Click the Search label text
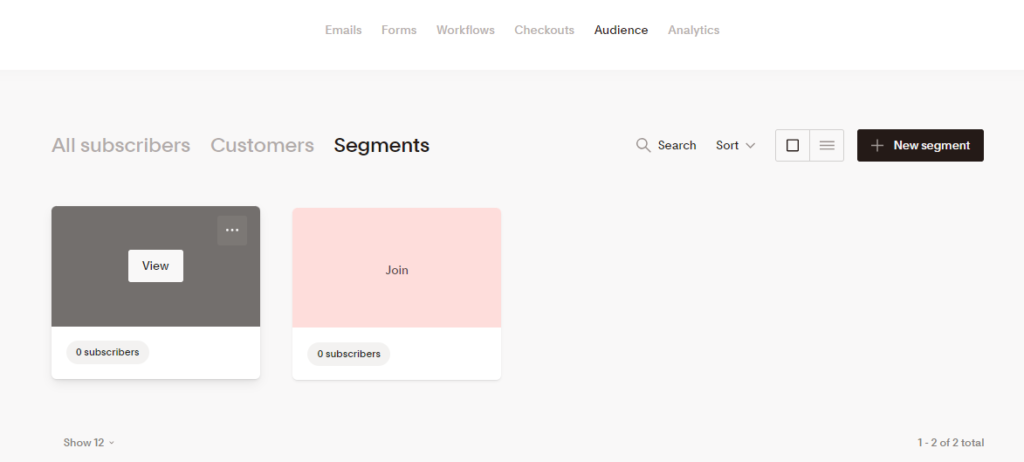Screen dimensions: 1024x462 [677, 145]
